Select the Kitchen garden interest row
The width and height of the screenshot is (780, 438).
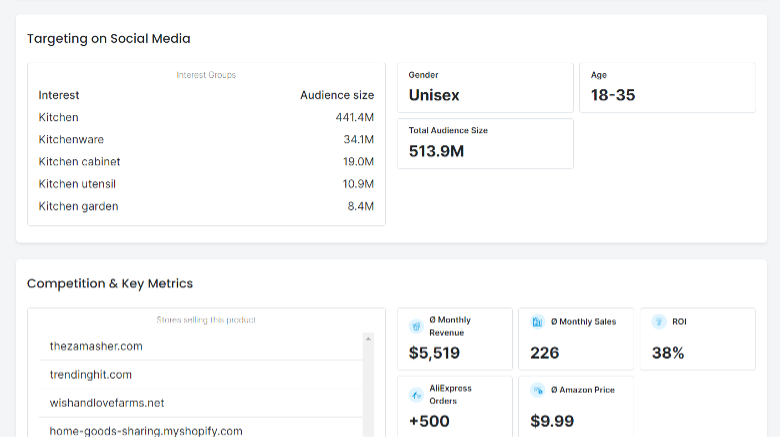click(206, 206)
